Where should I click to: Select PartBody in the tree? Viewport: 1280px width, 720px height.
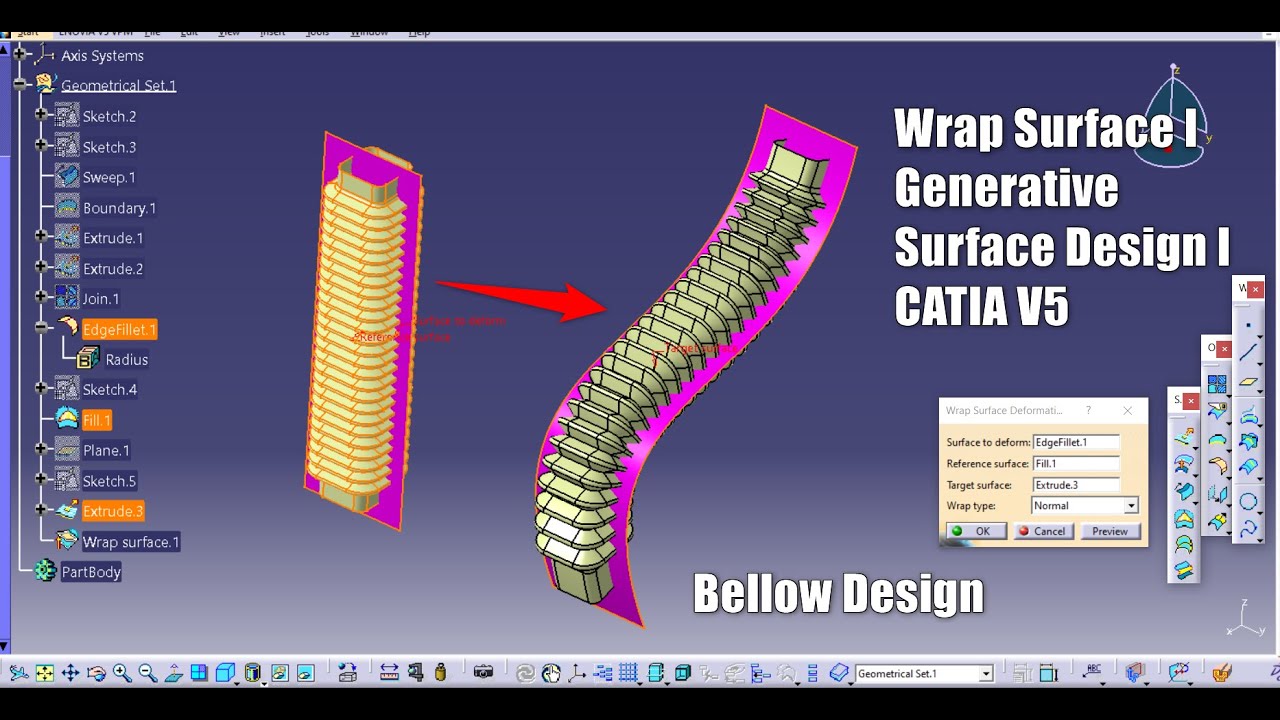[x=91, y=572]
